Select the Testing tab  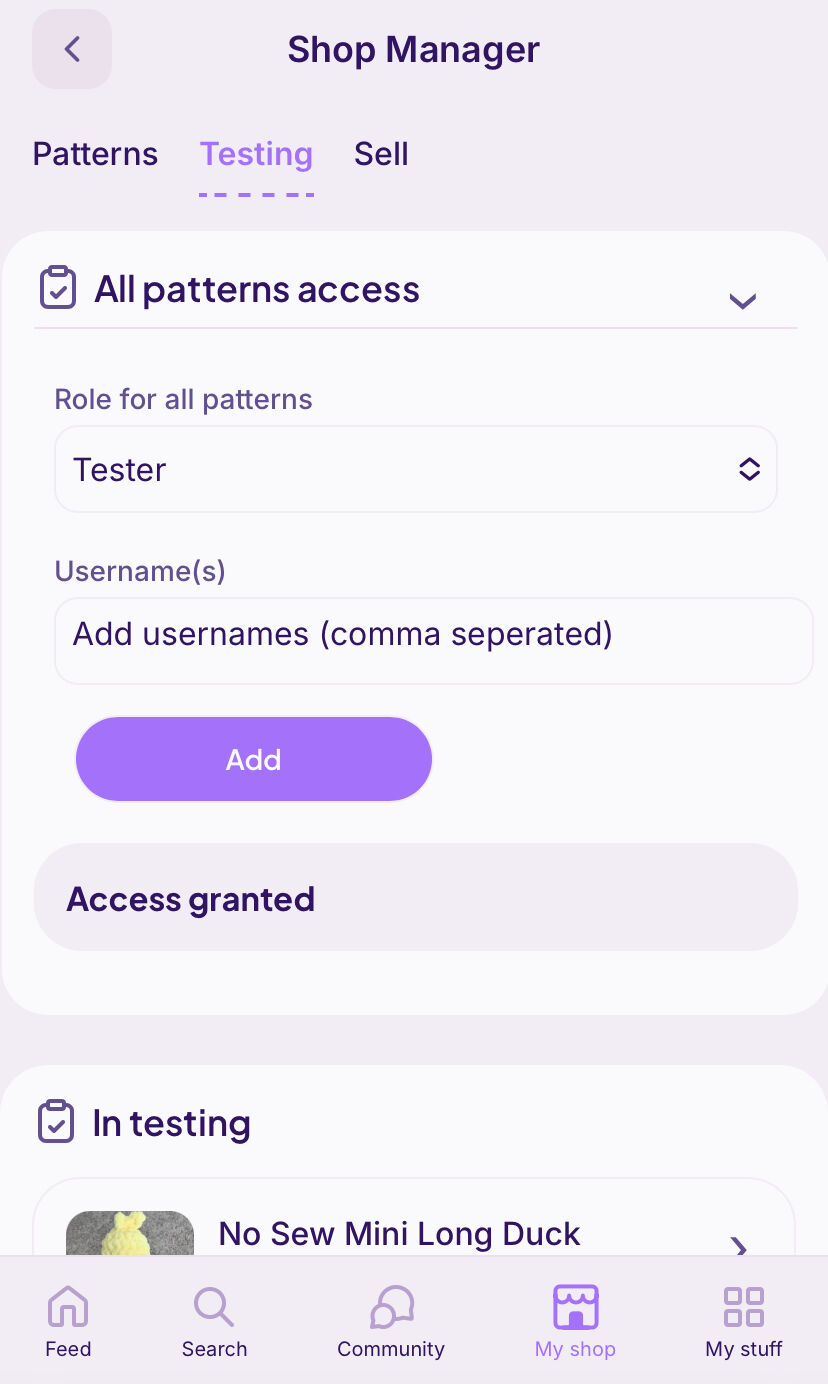[256, 154]
